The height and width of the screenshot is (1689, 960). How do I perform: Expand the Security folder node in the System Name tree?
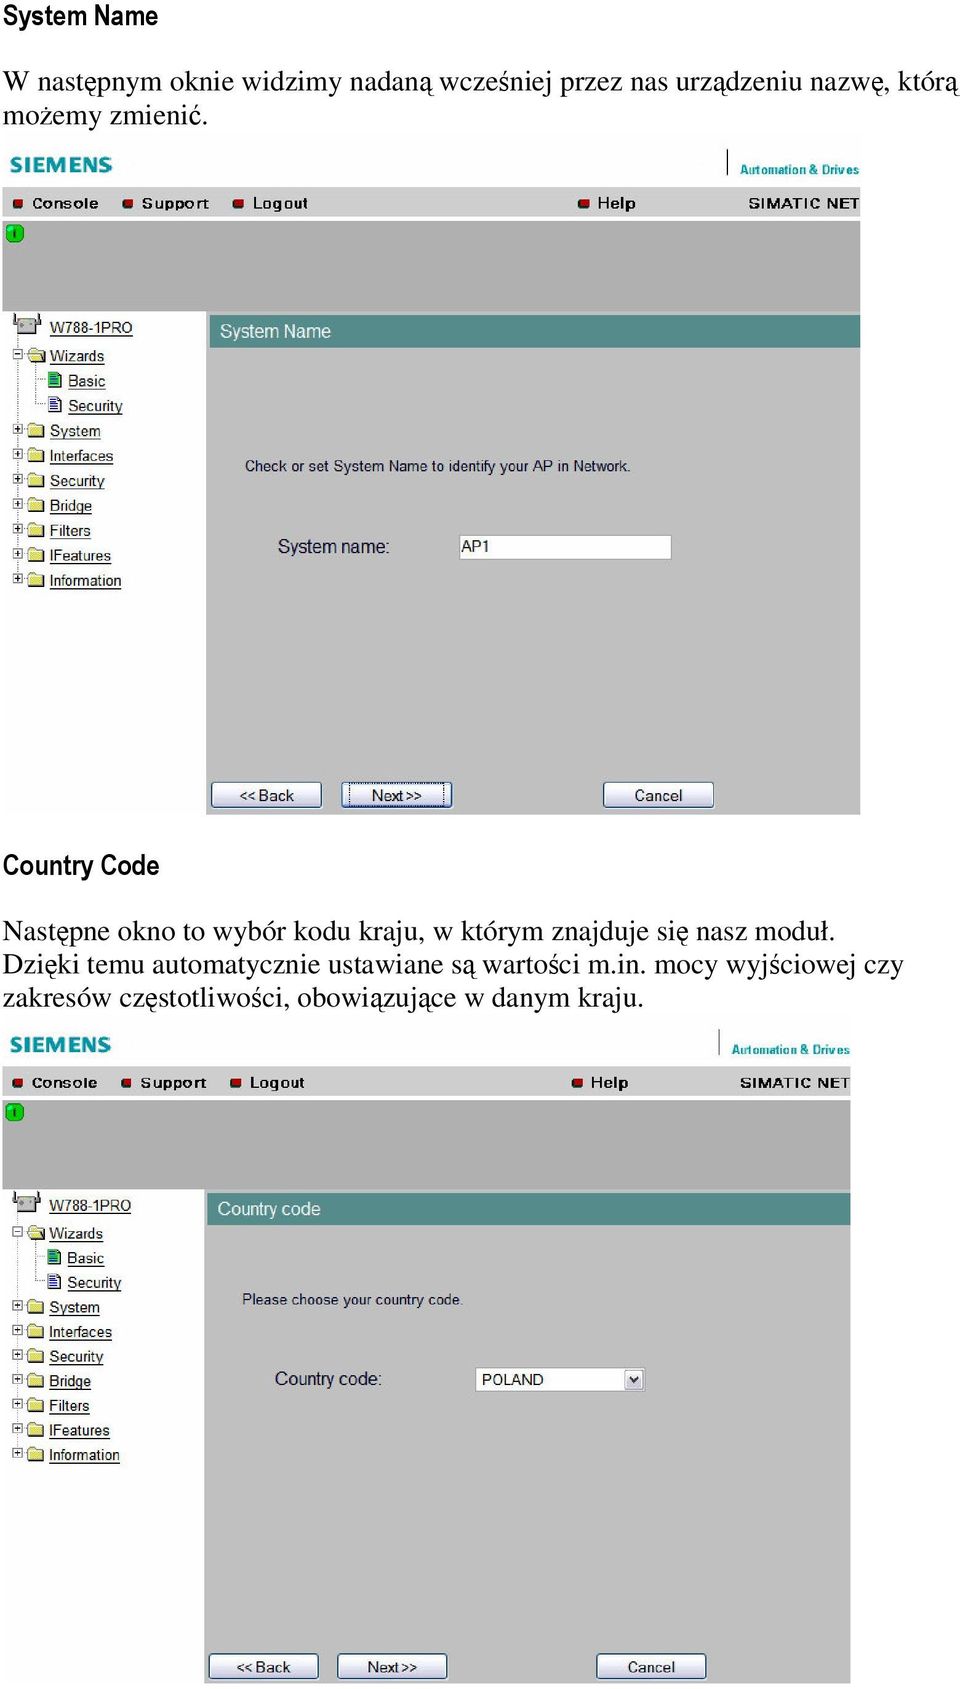[x=18, y=479]
